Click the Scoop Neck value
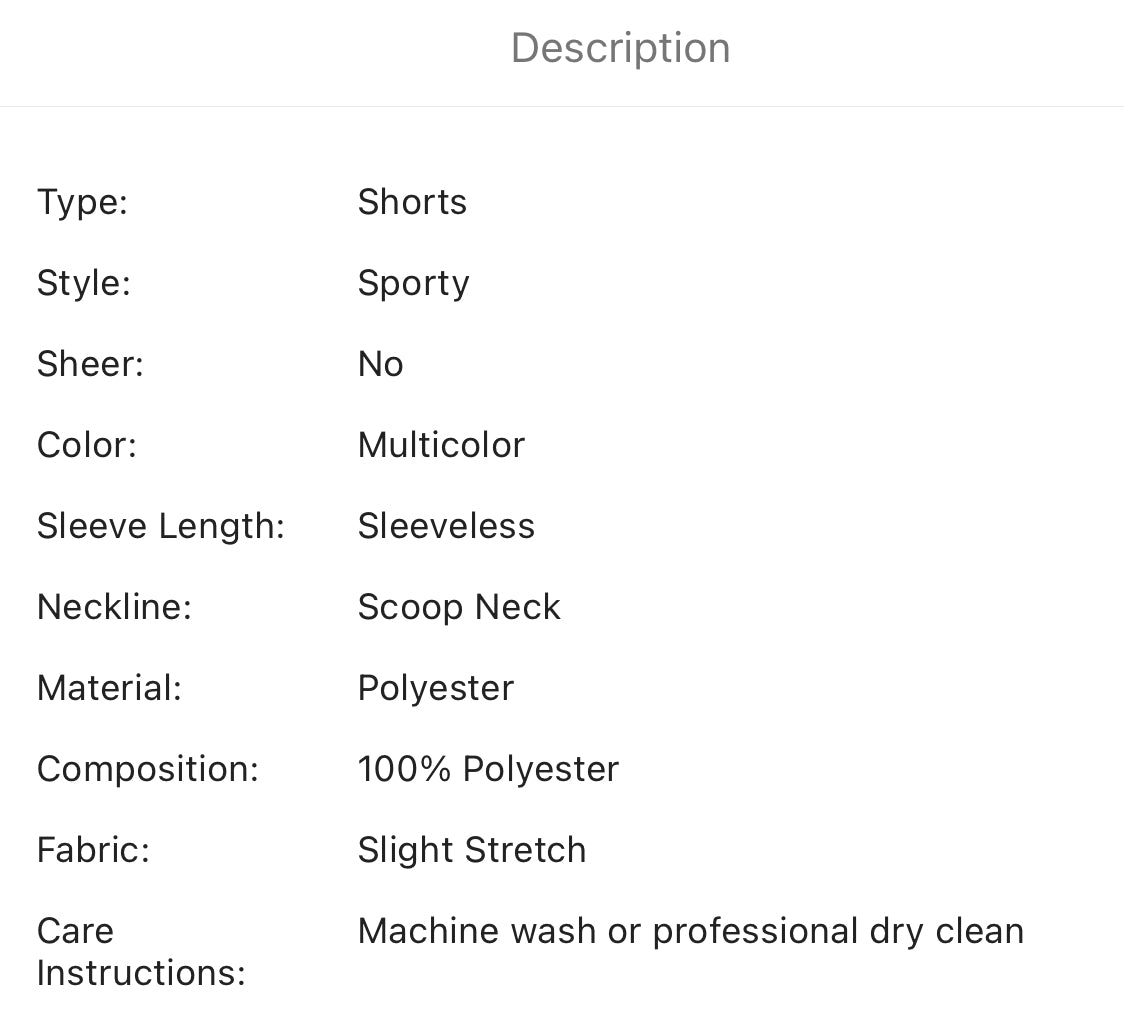 pos(459,607)
